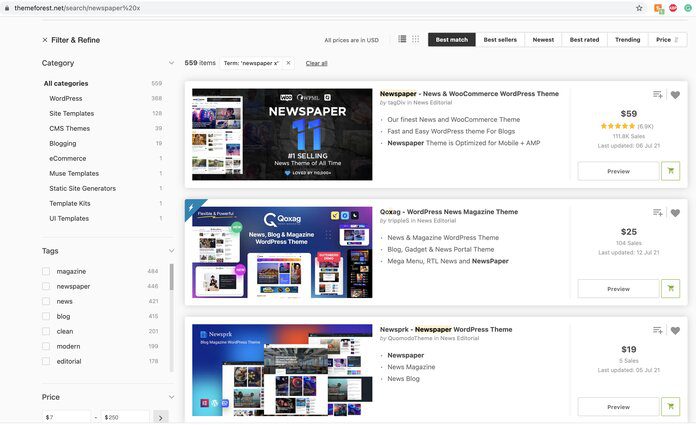Add Qoxag theme to cart
This screenshot has height=425, width=696.
coord(670,289)
